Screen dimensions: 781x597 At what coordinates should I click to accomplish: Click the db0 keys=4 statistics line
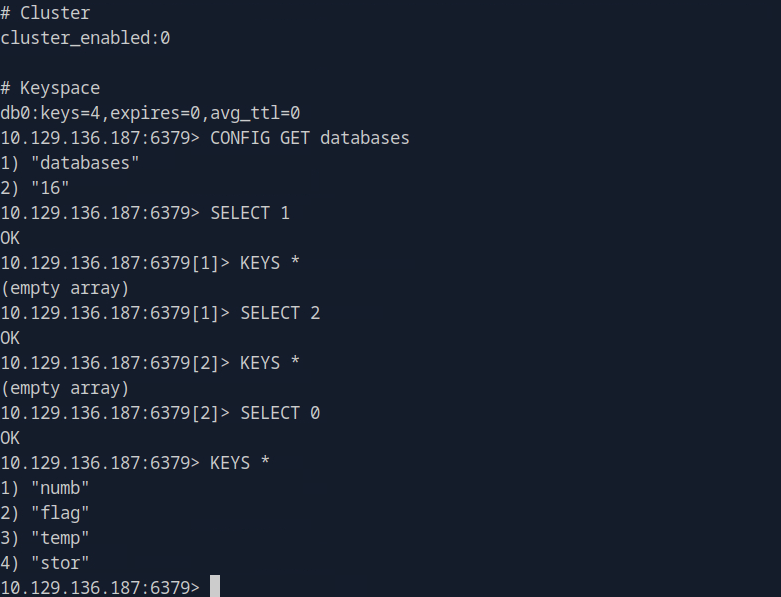150,113
